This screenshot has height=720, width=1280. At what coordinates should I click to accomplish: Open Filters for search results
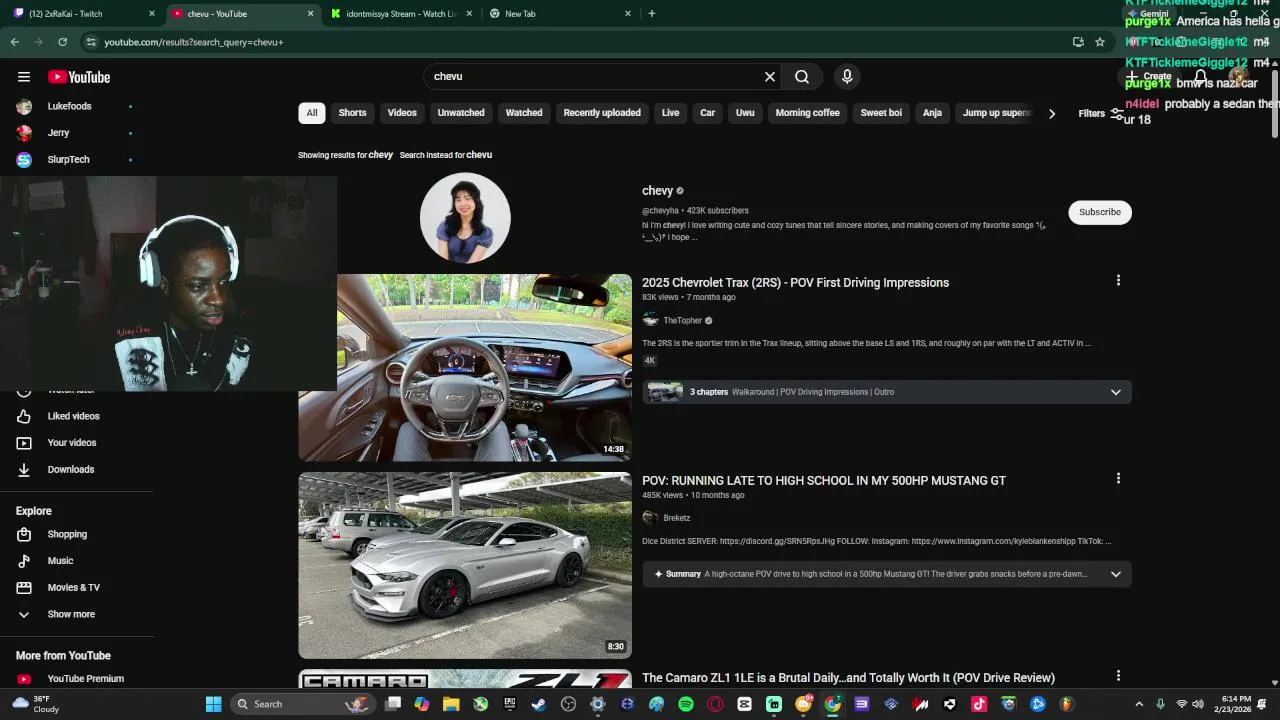pyautogui.click(x=1101, y=113)
